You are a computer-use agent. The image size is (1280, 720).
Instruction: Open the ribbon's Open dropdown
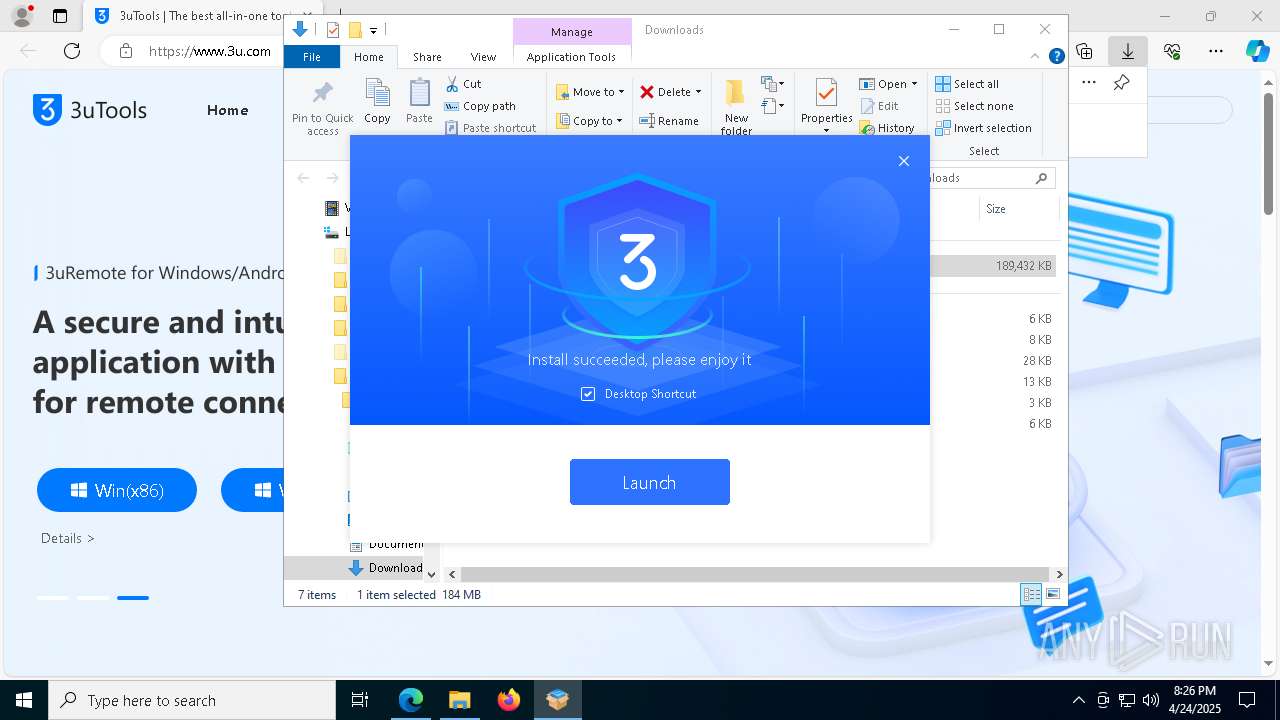pyautogui.click(x=888, y=84)
